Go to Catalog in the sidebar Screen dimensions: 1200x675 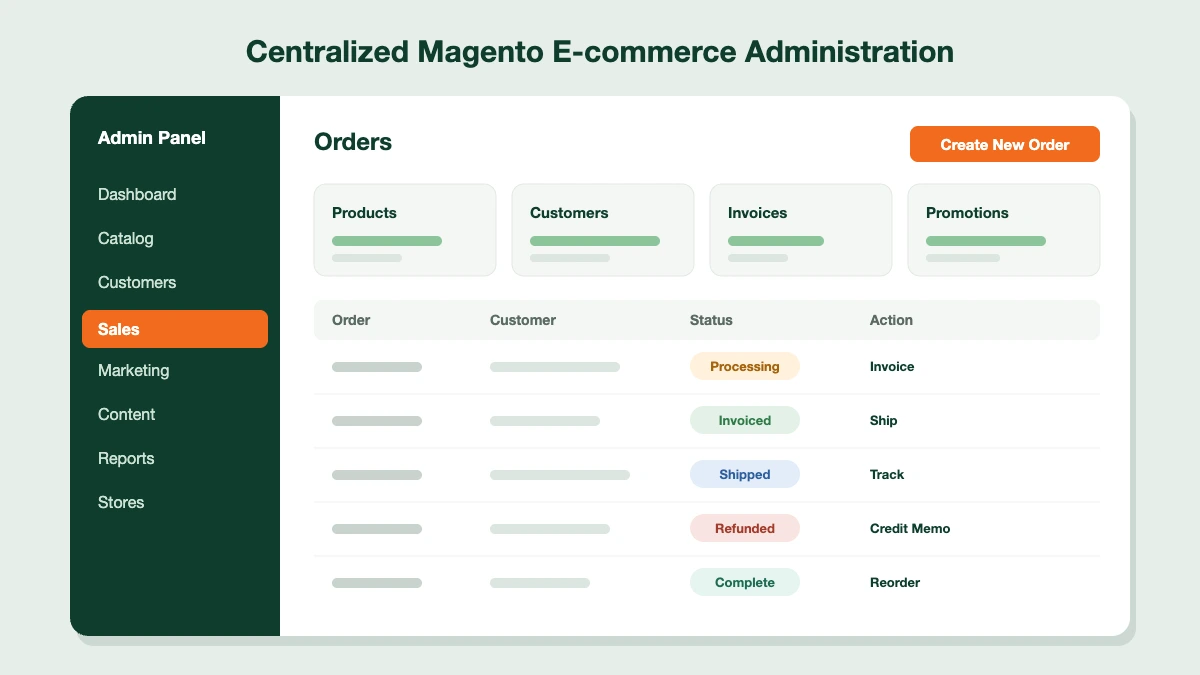tap(126, 238)
